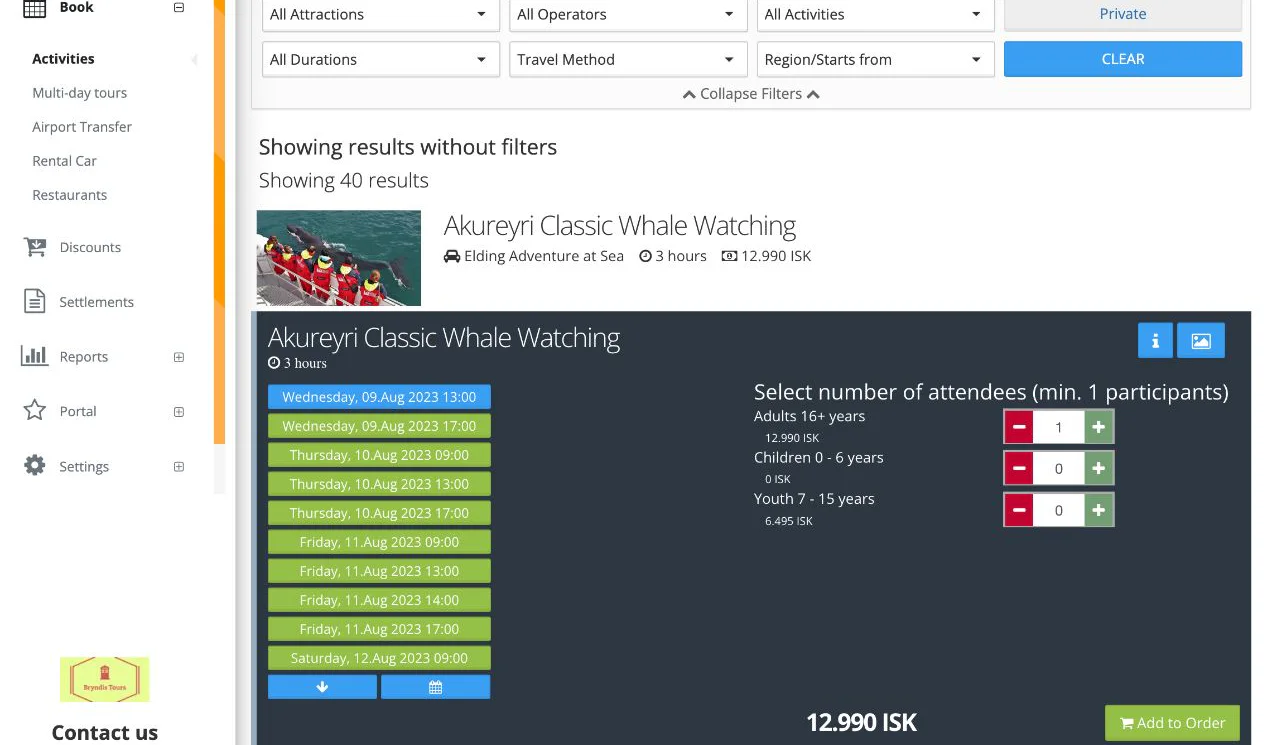1272x745 pixels.
Task: Open Settlements document icon
Action: [35, 301]
